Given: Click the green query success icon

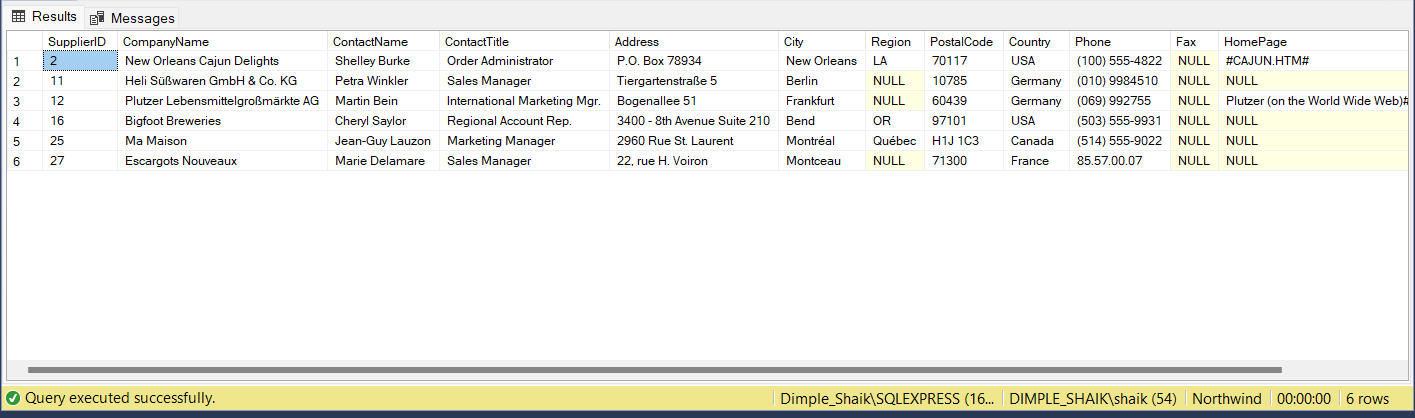Looking at the screenshot, I should pyautogui.click(x=13, y=398).
